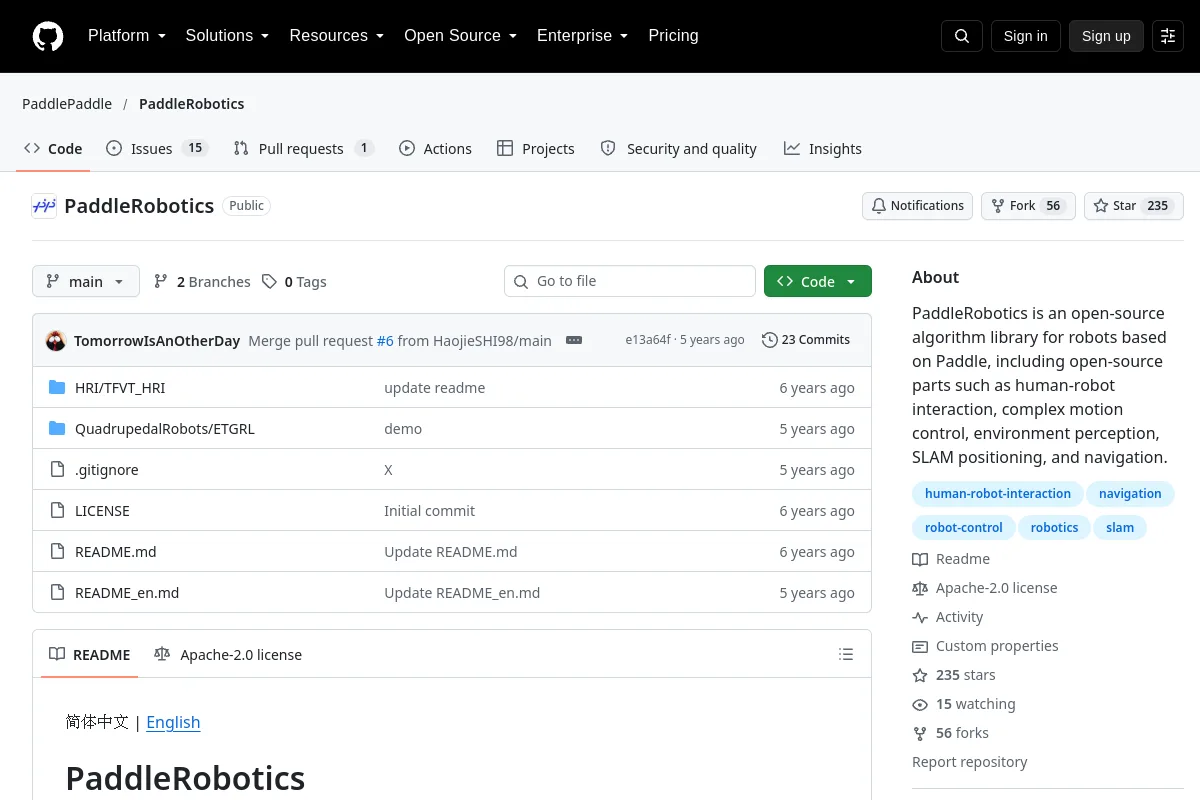Open the English README link

173,722
